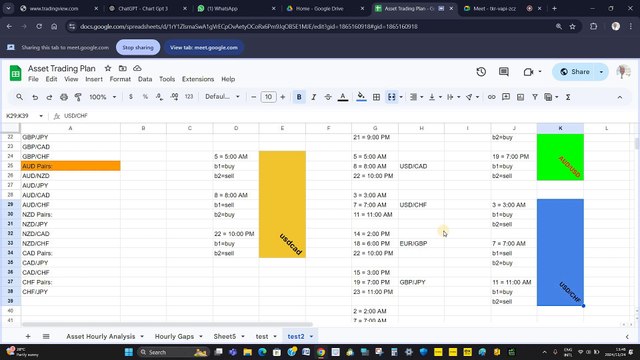Screen dimensions: 640x360
Task: Bookmark this page star icon
Action: point(572,27)
